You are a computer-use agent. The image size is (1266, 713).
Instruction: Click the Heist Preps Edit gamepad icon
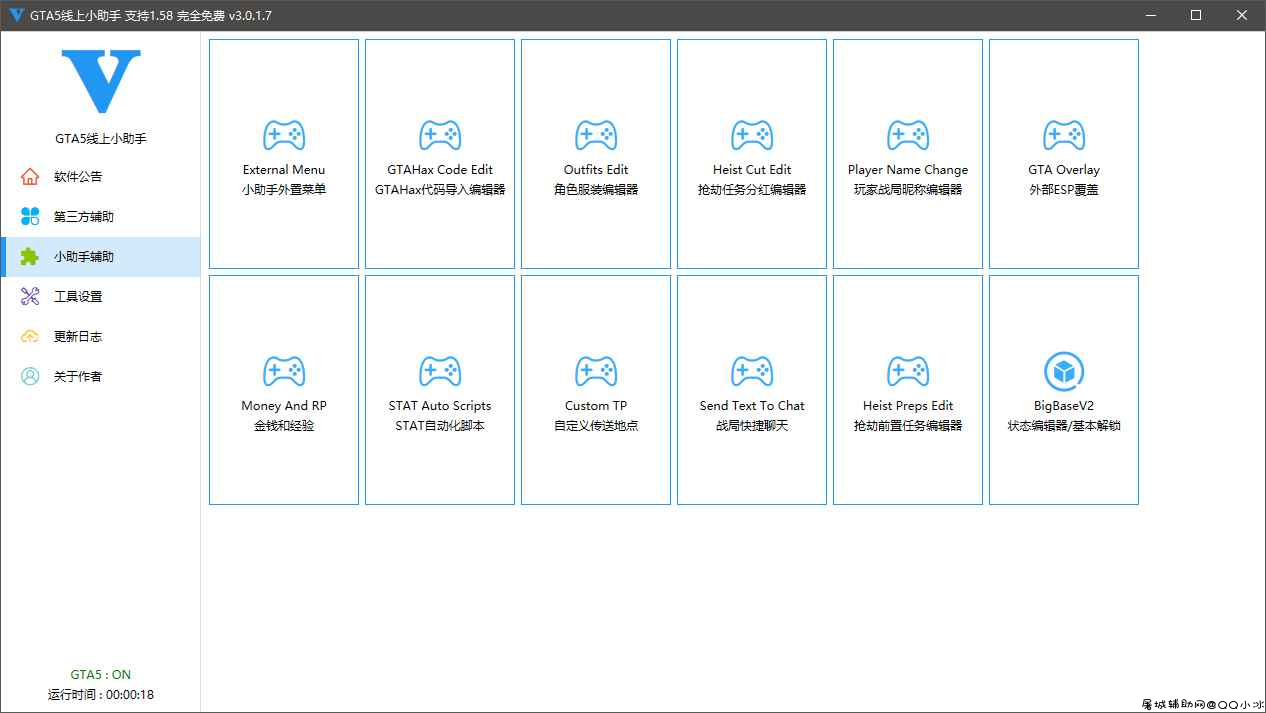(908, 372)
